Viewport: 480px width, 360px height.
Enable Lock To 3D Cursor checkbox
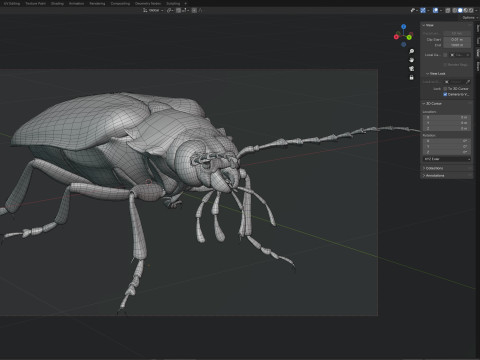(445, 89)
